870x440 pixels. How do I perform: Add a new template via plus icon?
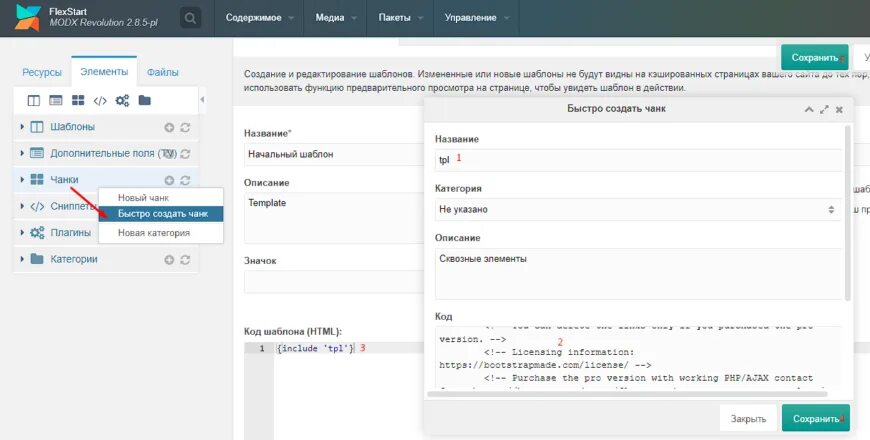pyautogui.click(x=169, y=127)
